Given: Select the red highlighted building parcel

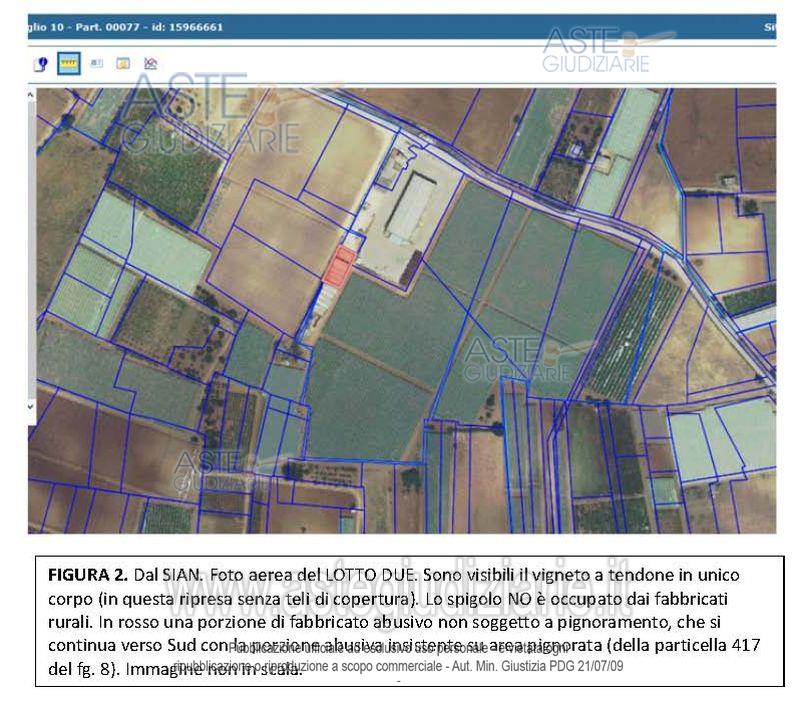Looking at the screenshot, I should tap(340, 267).
